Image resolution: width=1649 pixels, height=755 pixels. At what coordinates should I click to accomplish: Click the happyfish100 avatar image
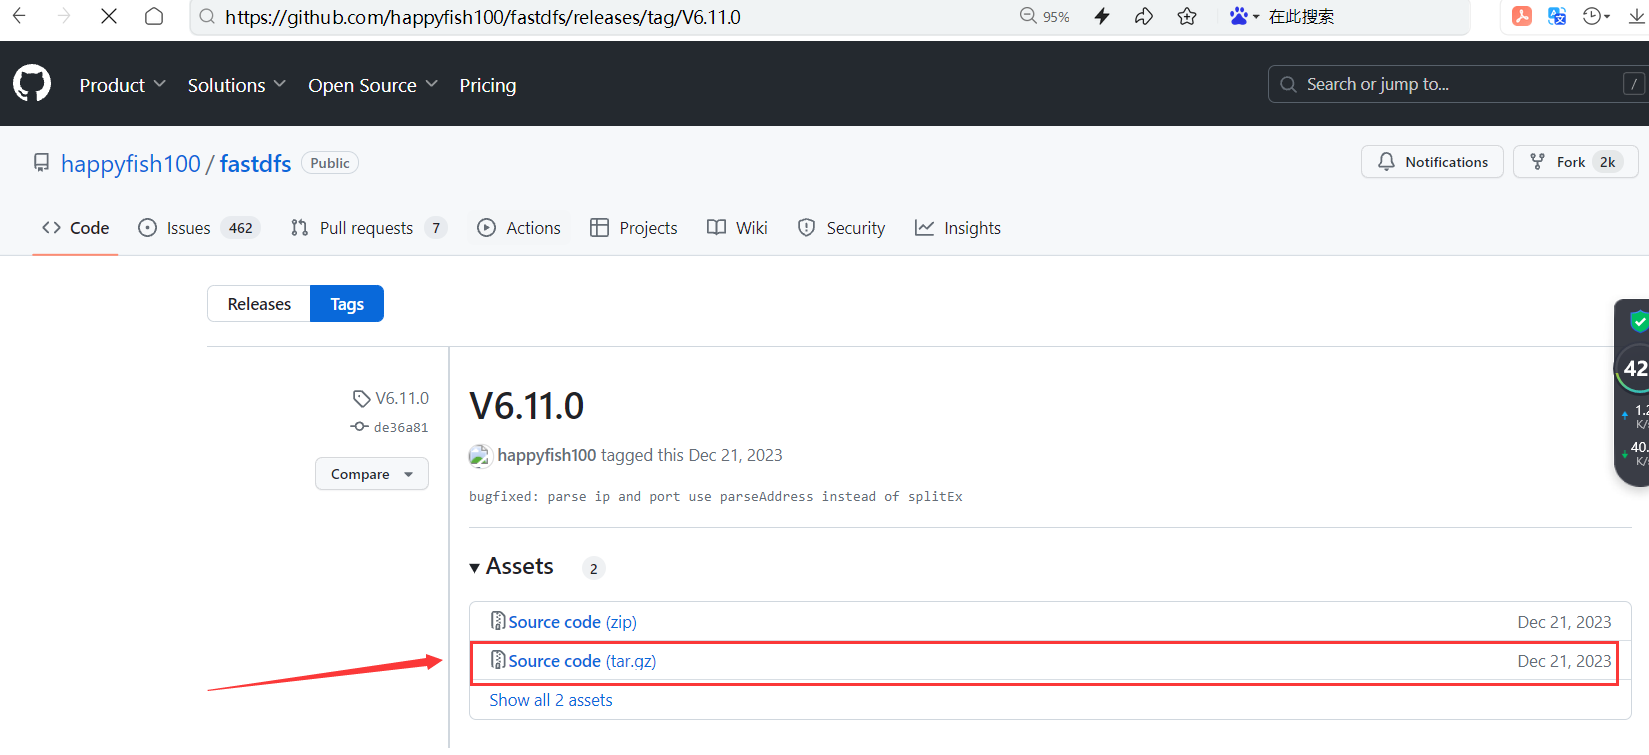pyautogui.click(x=480, y=456)
